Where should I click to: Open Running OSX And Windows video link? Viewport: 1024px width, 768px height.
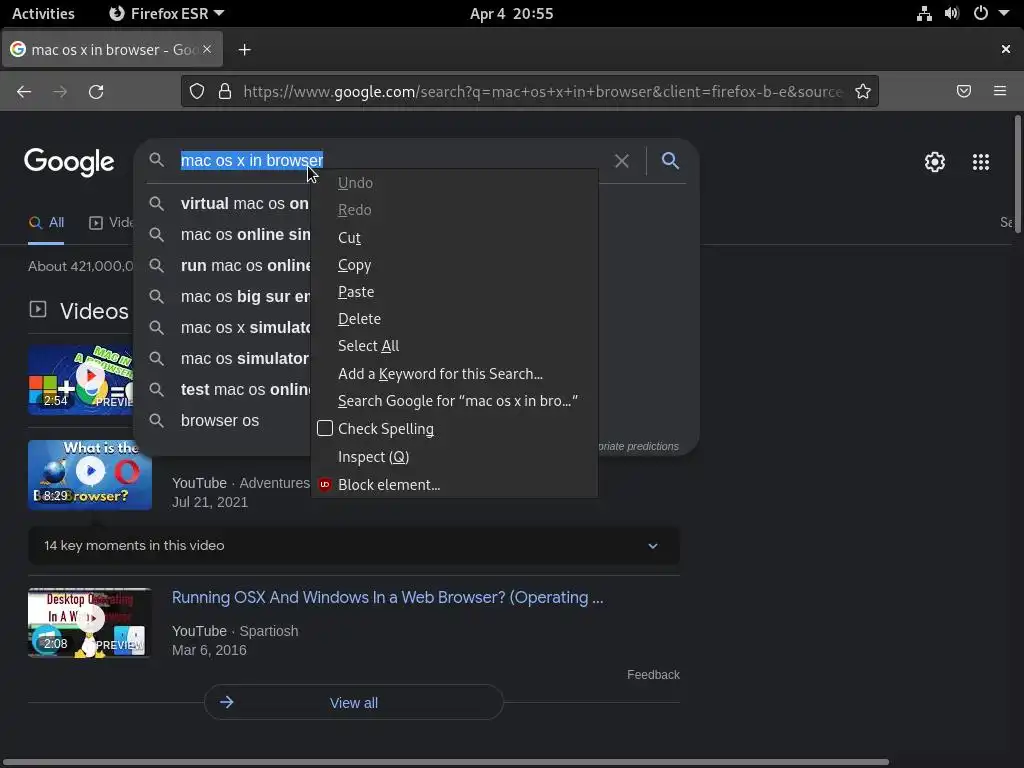coord(387,598)
